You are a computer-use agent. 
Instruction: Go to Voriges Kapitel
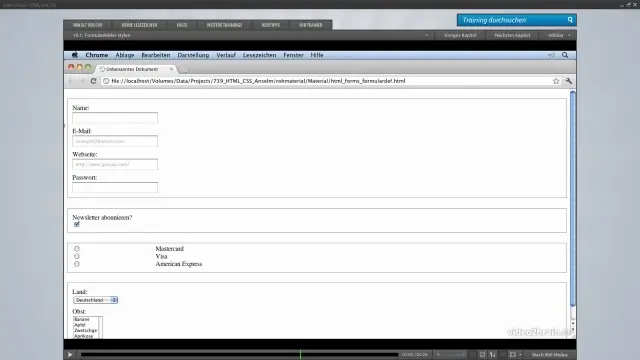460,35
